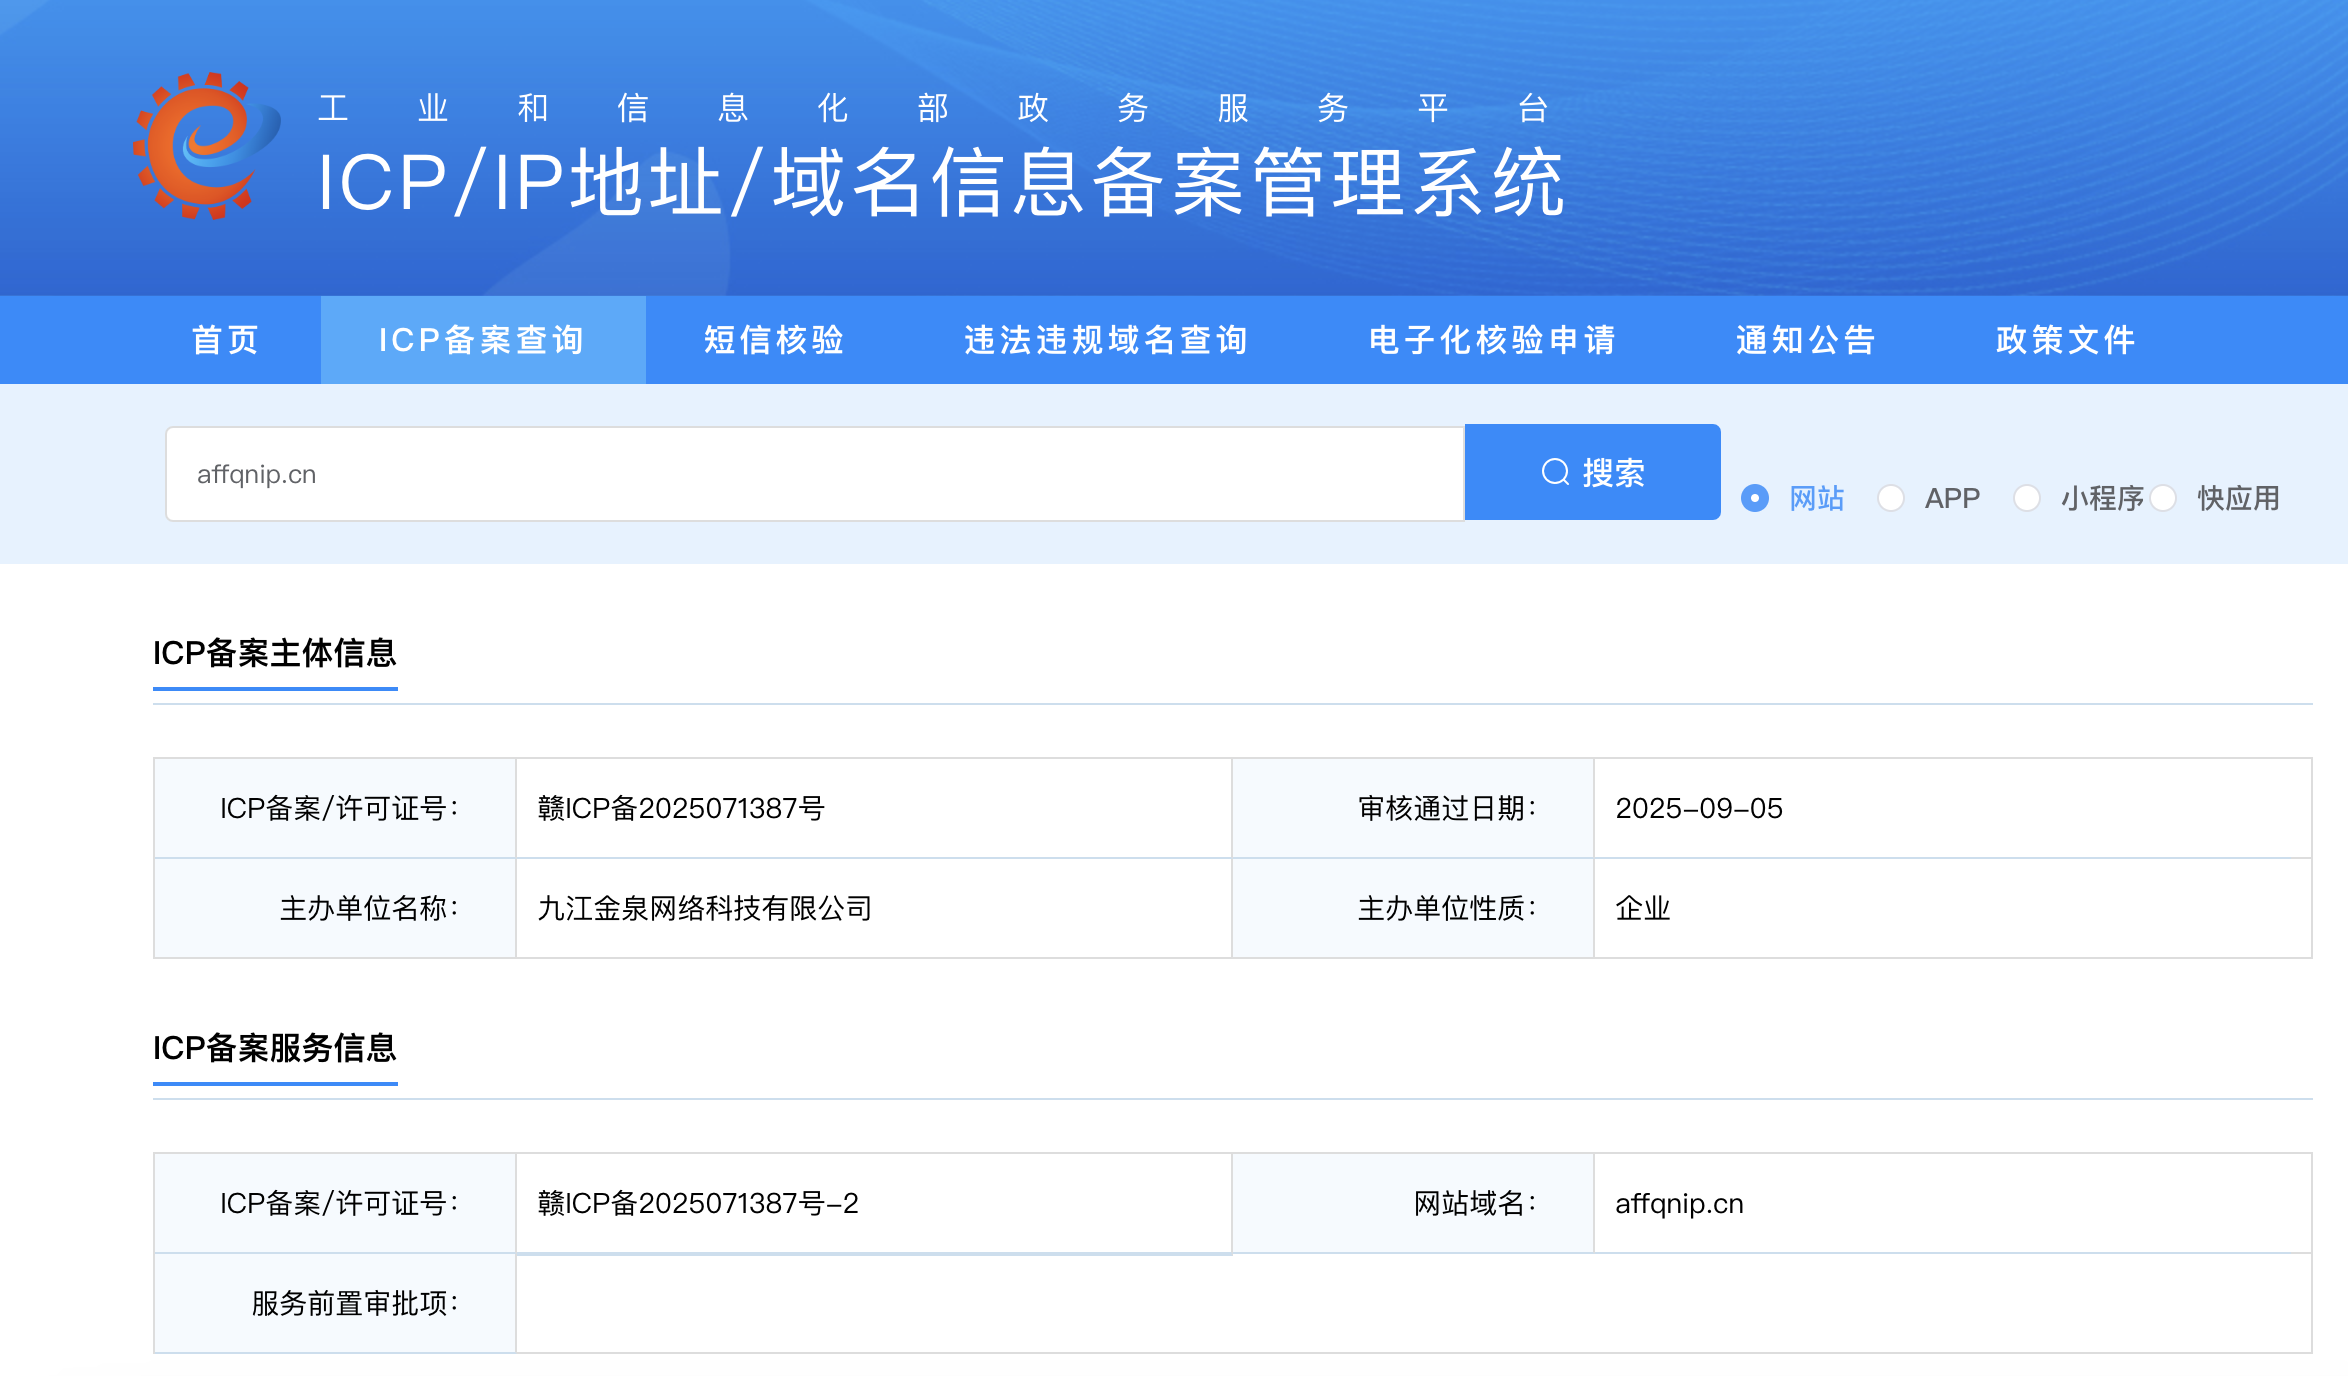The height and width of the screenshot is (1376, 2348).
Task: Click the MIIT gear logo icon
Action: [207, 146]
